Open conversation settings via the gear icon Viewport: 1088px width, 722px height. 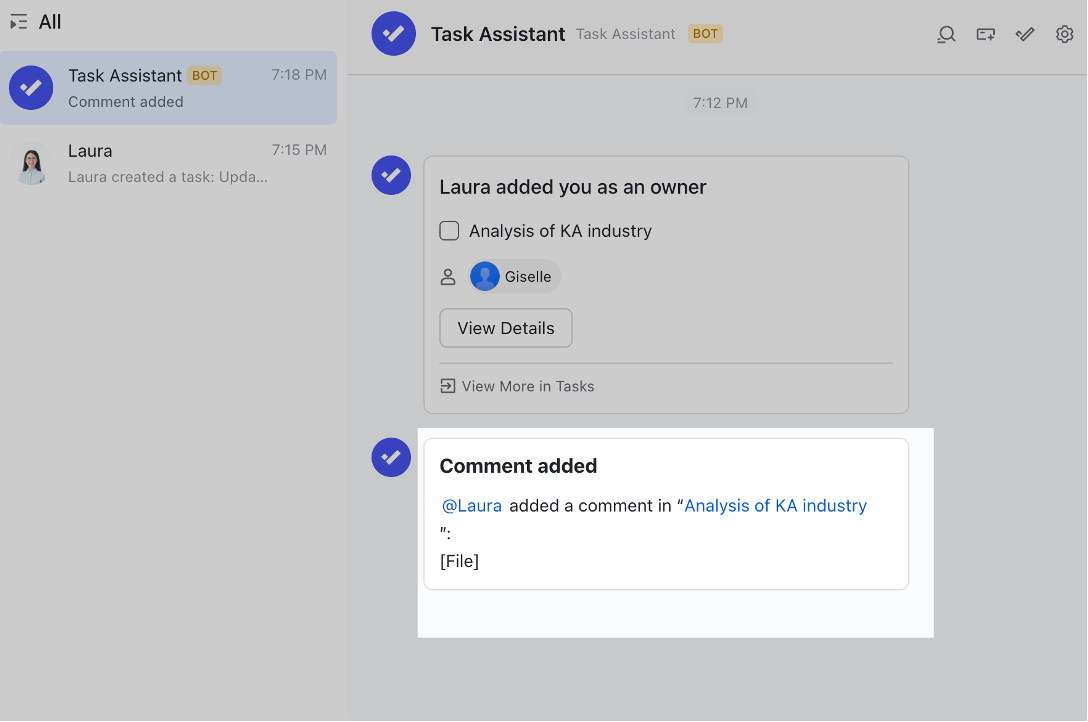tap(1064, 33)
